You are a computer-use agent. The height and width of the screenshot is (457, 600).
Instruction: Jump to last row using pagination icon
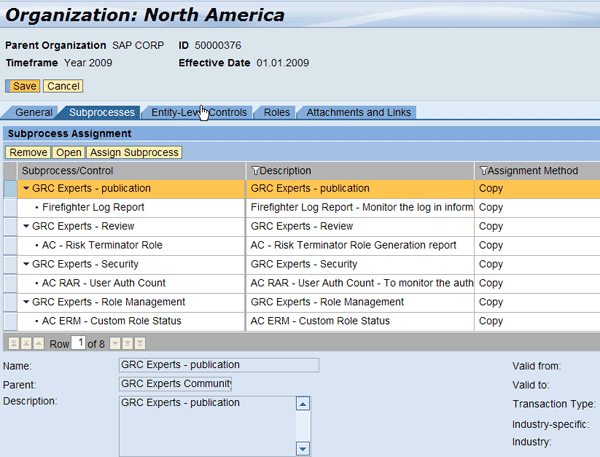(x=140, y=343)
